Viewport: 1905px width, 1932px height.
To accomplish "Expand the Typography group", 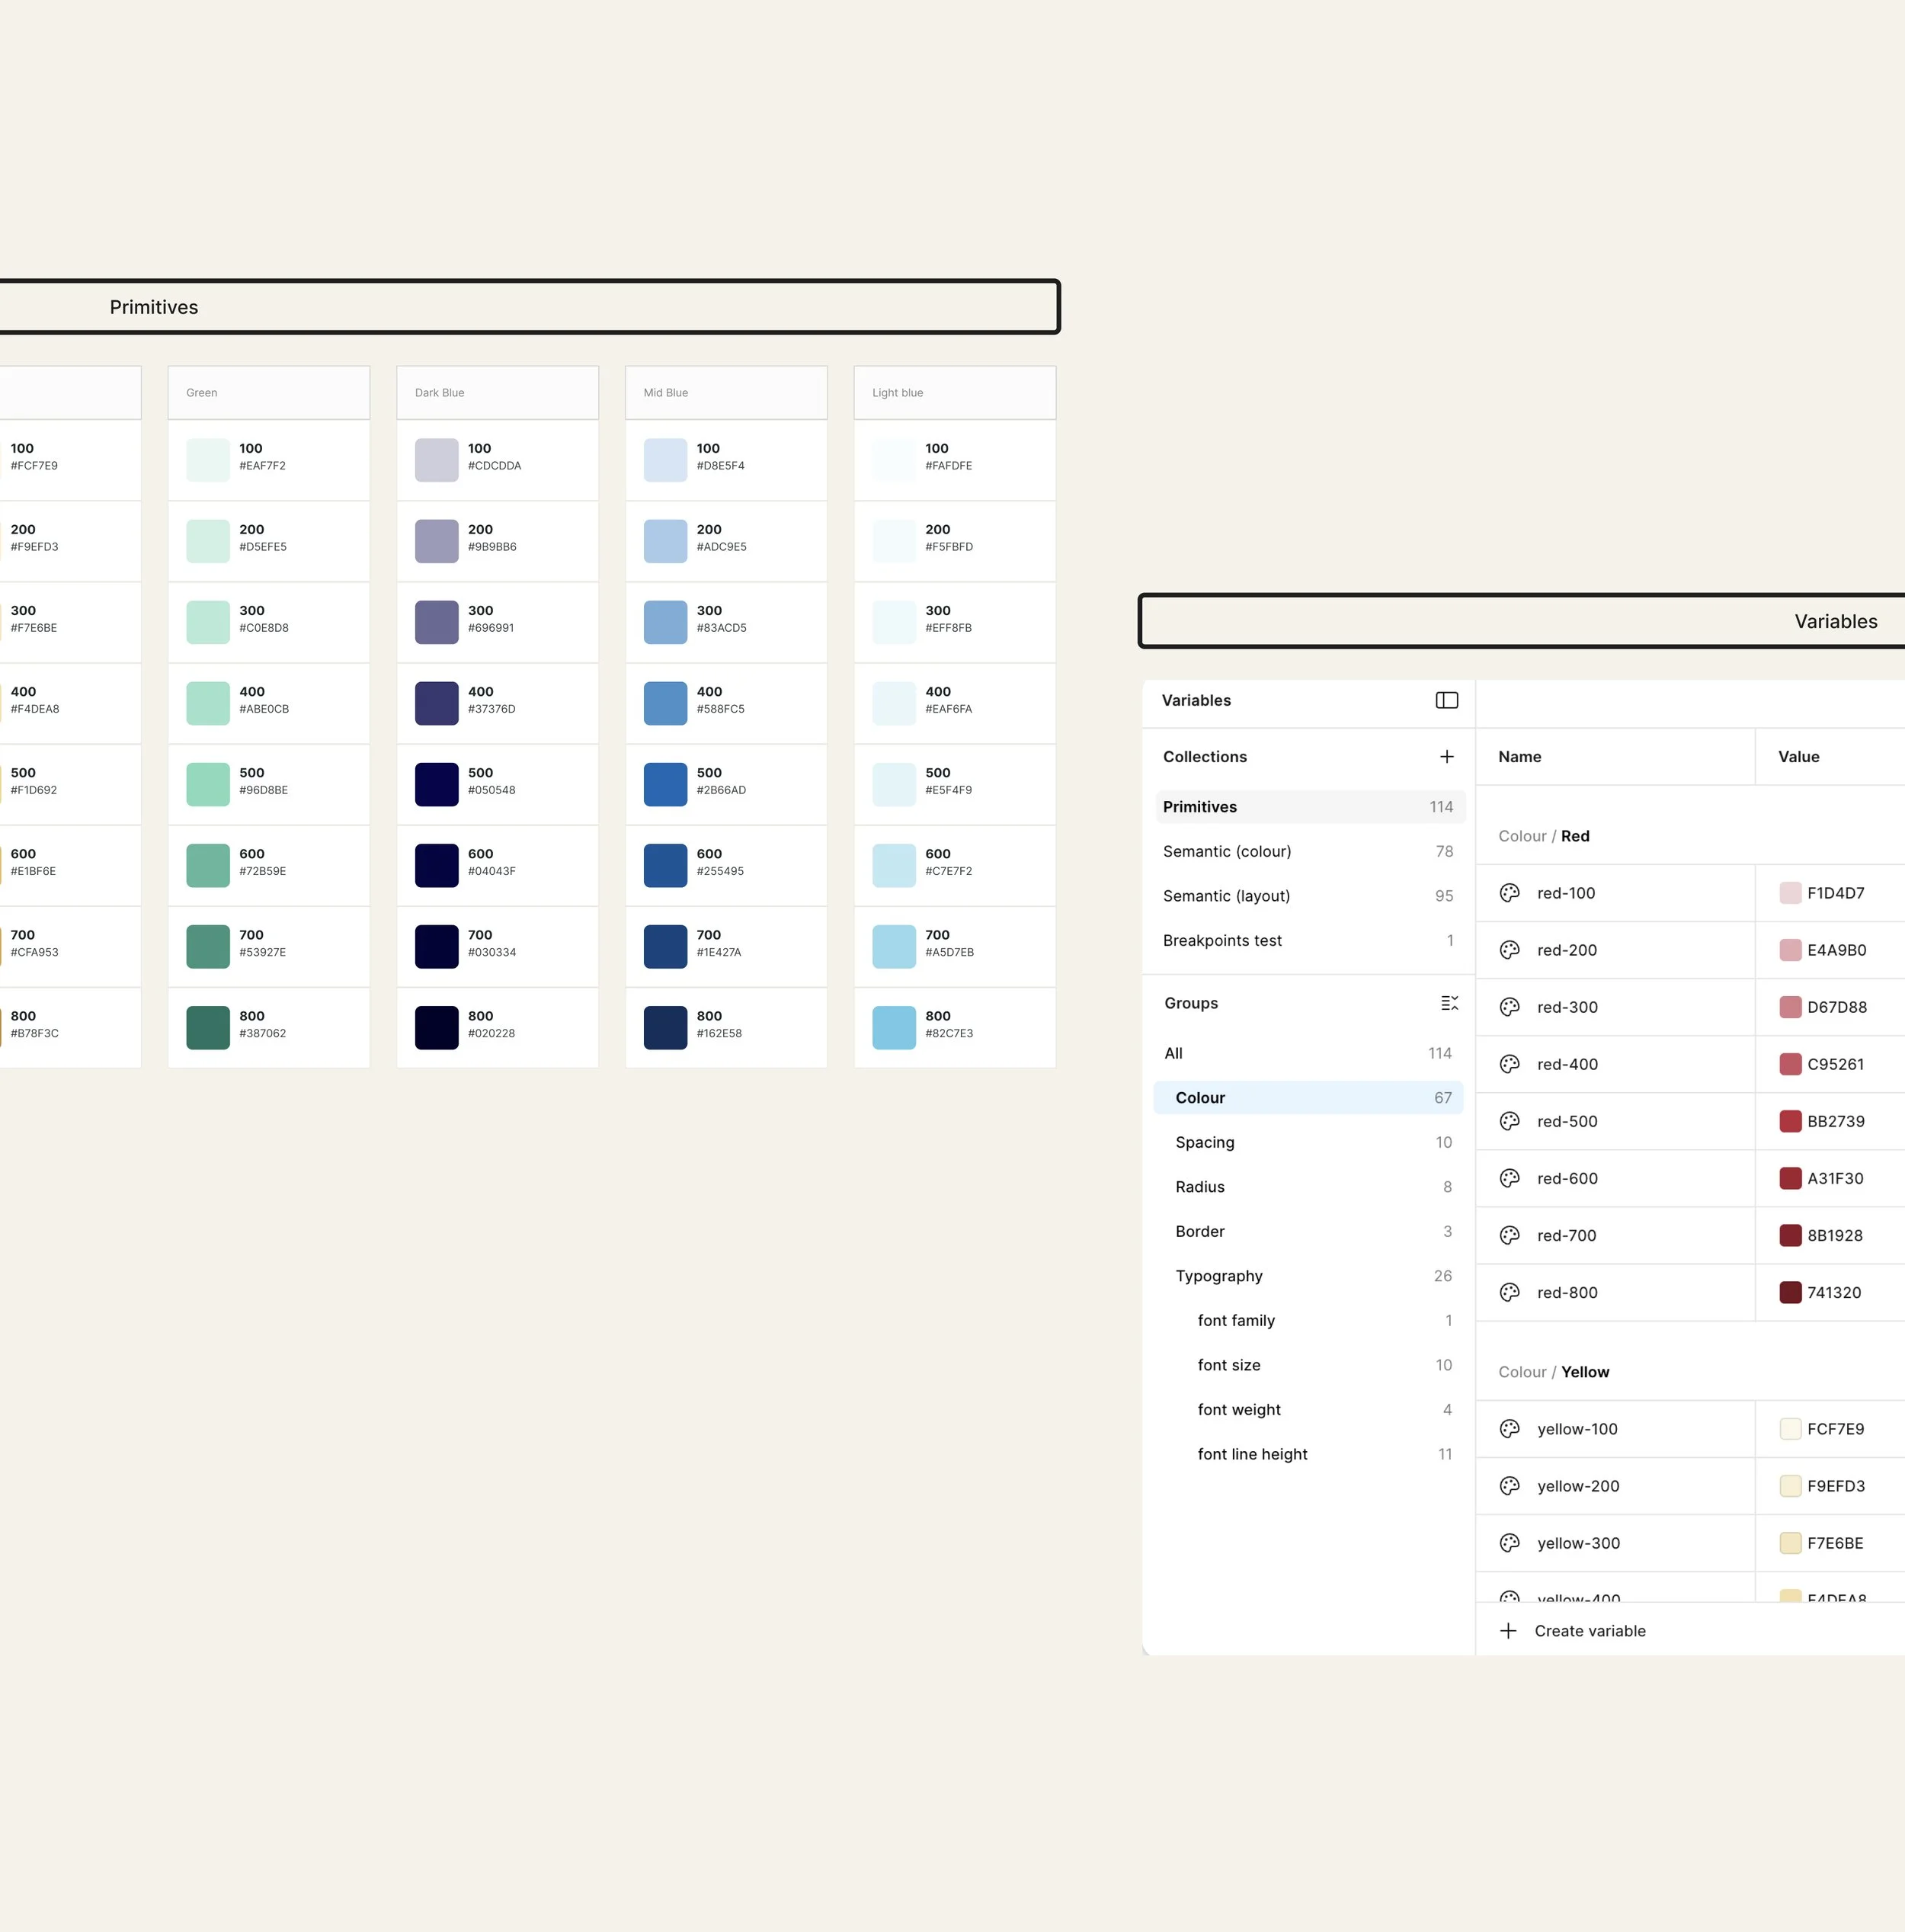I will coord(1218,1276).
